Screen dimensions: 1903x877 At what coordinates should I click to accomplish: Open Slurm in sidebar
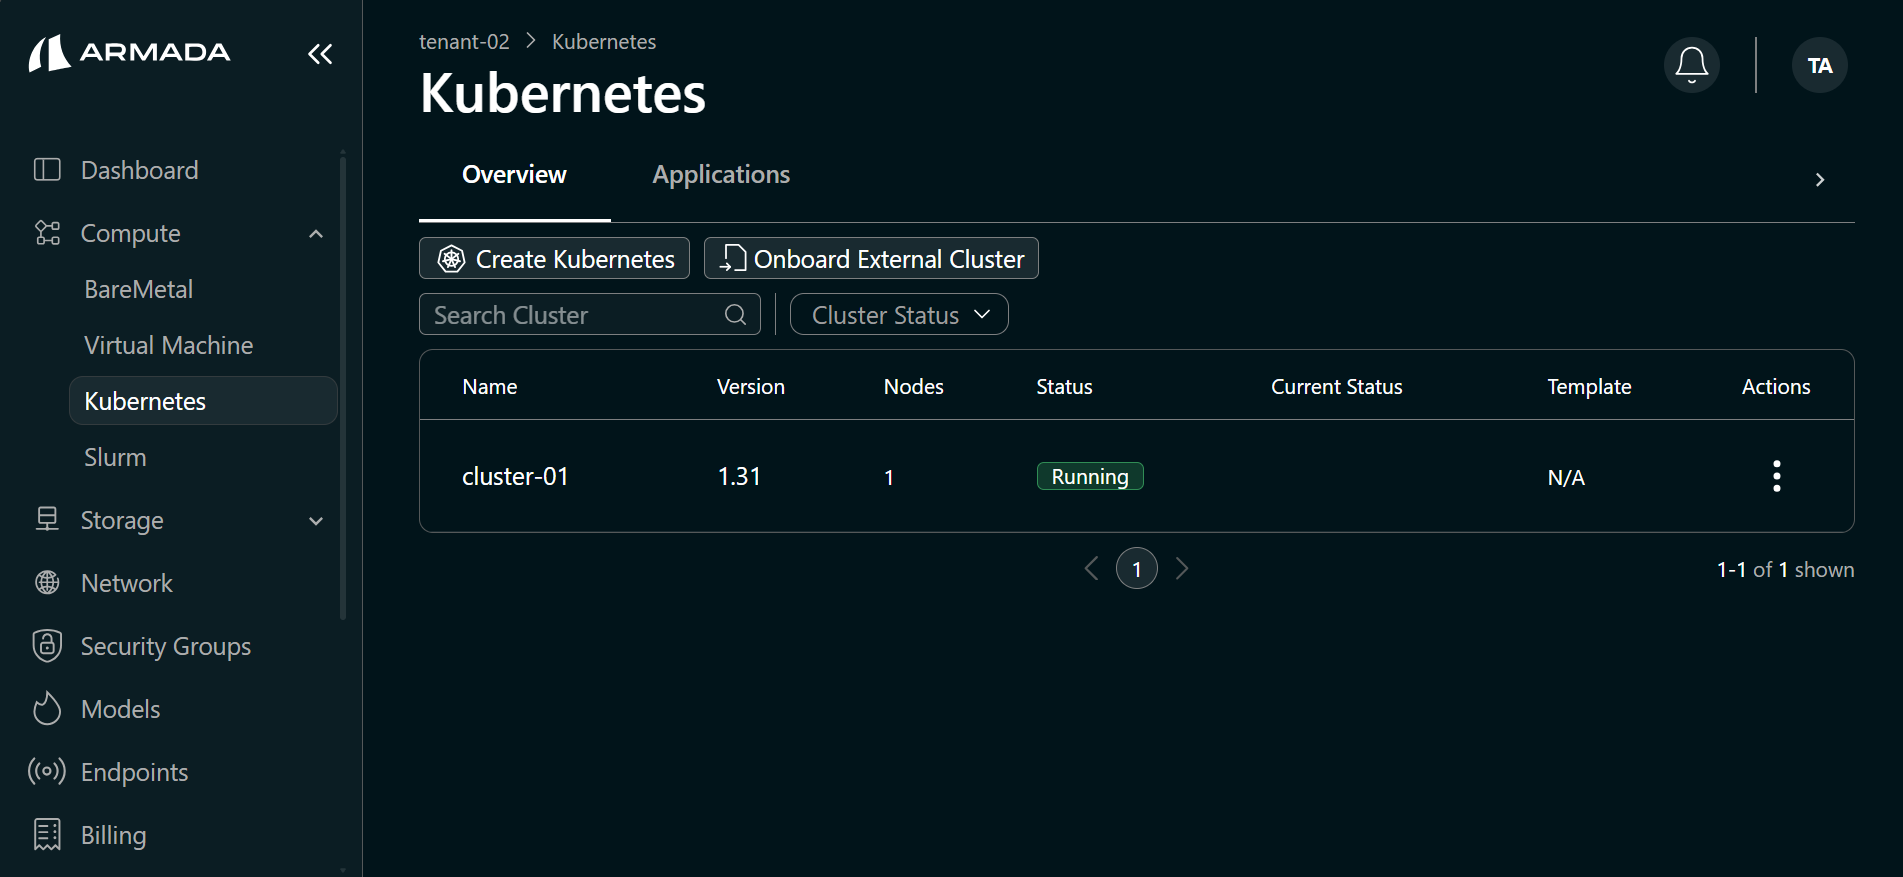tap(115, 457)
